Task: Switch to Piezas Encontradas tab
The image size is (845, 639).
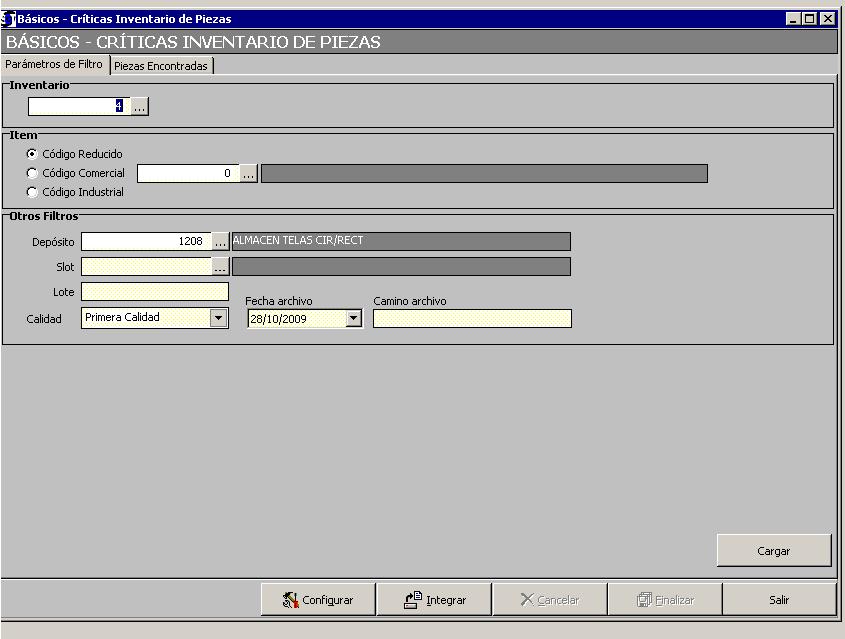Action: pyautogui.click(x=161, y=66)
